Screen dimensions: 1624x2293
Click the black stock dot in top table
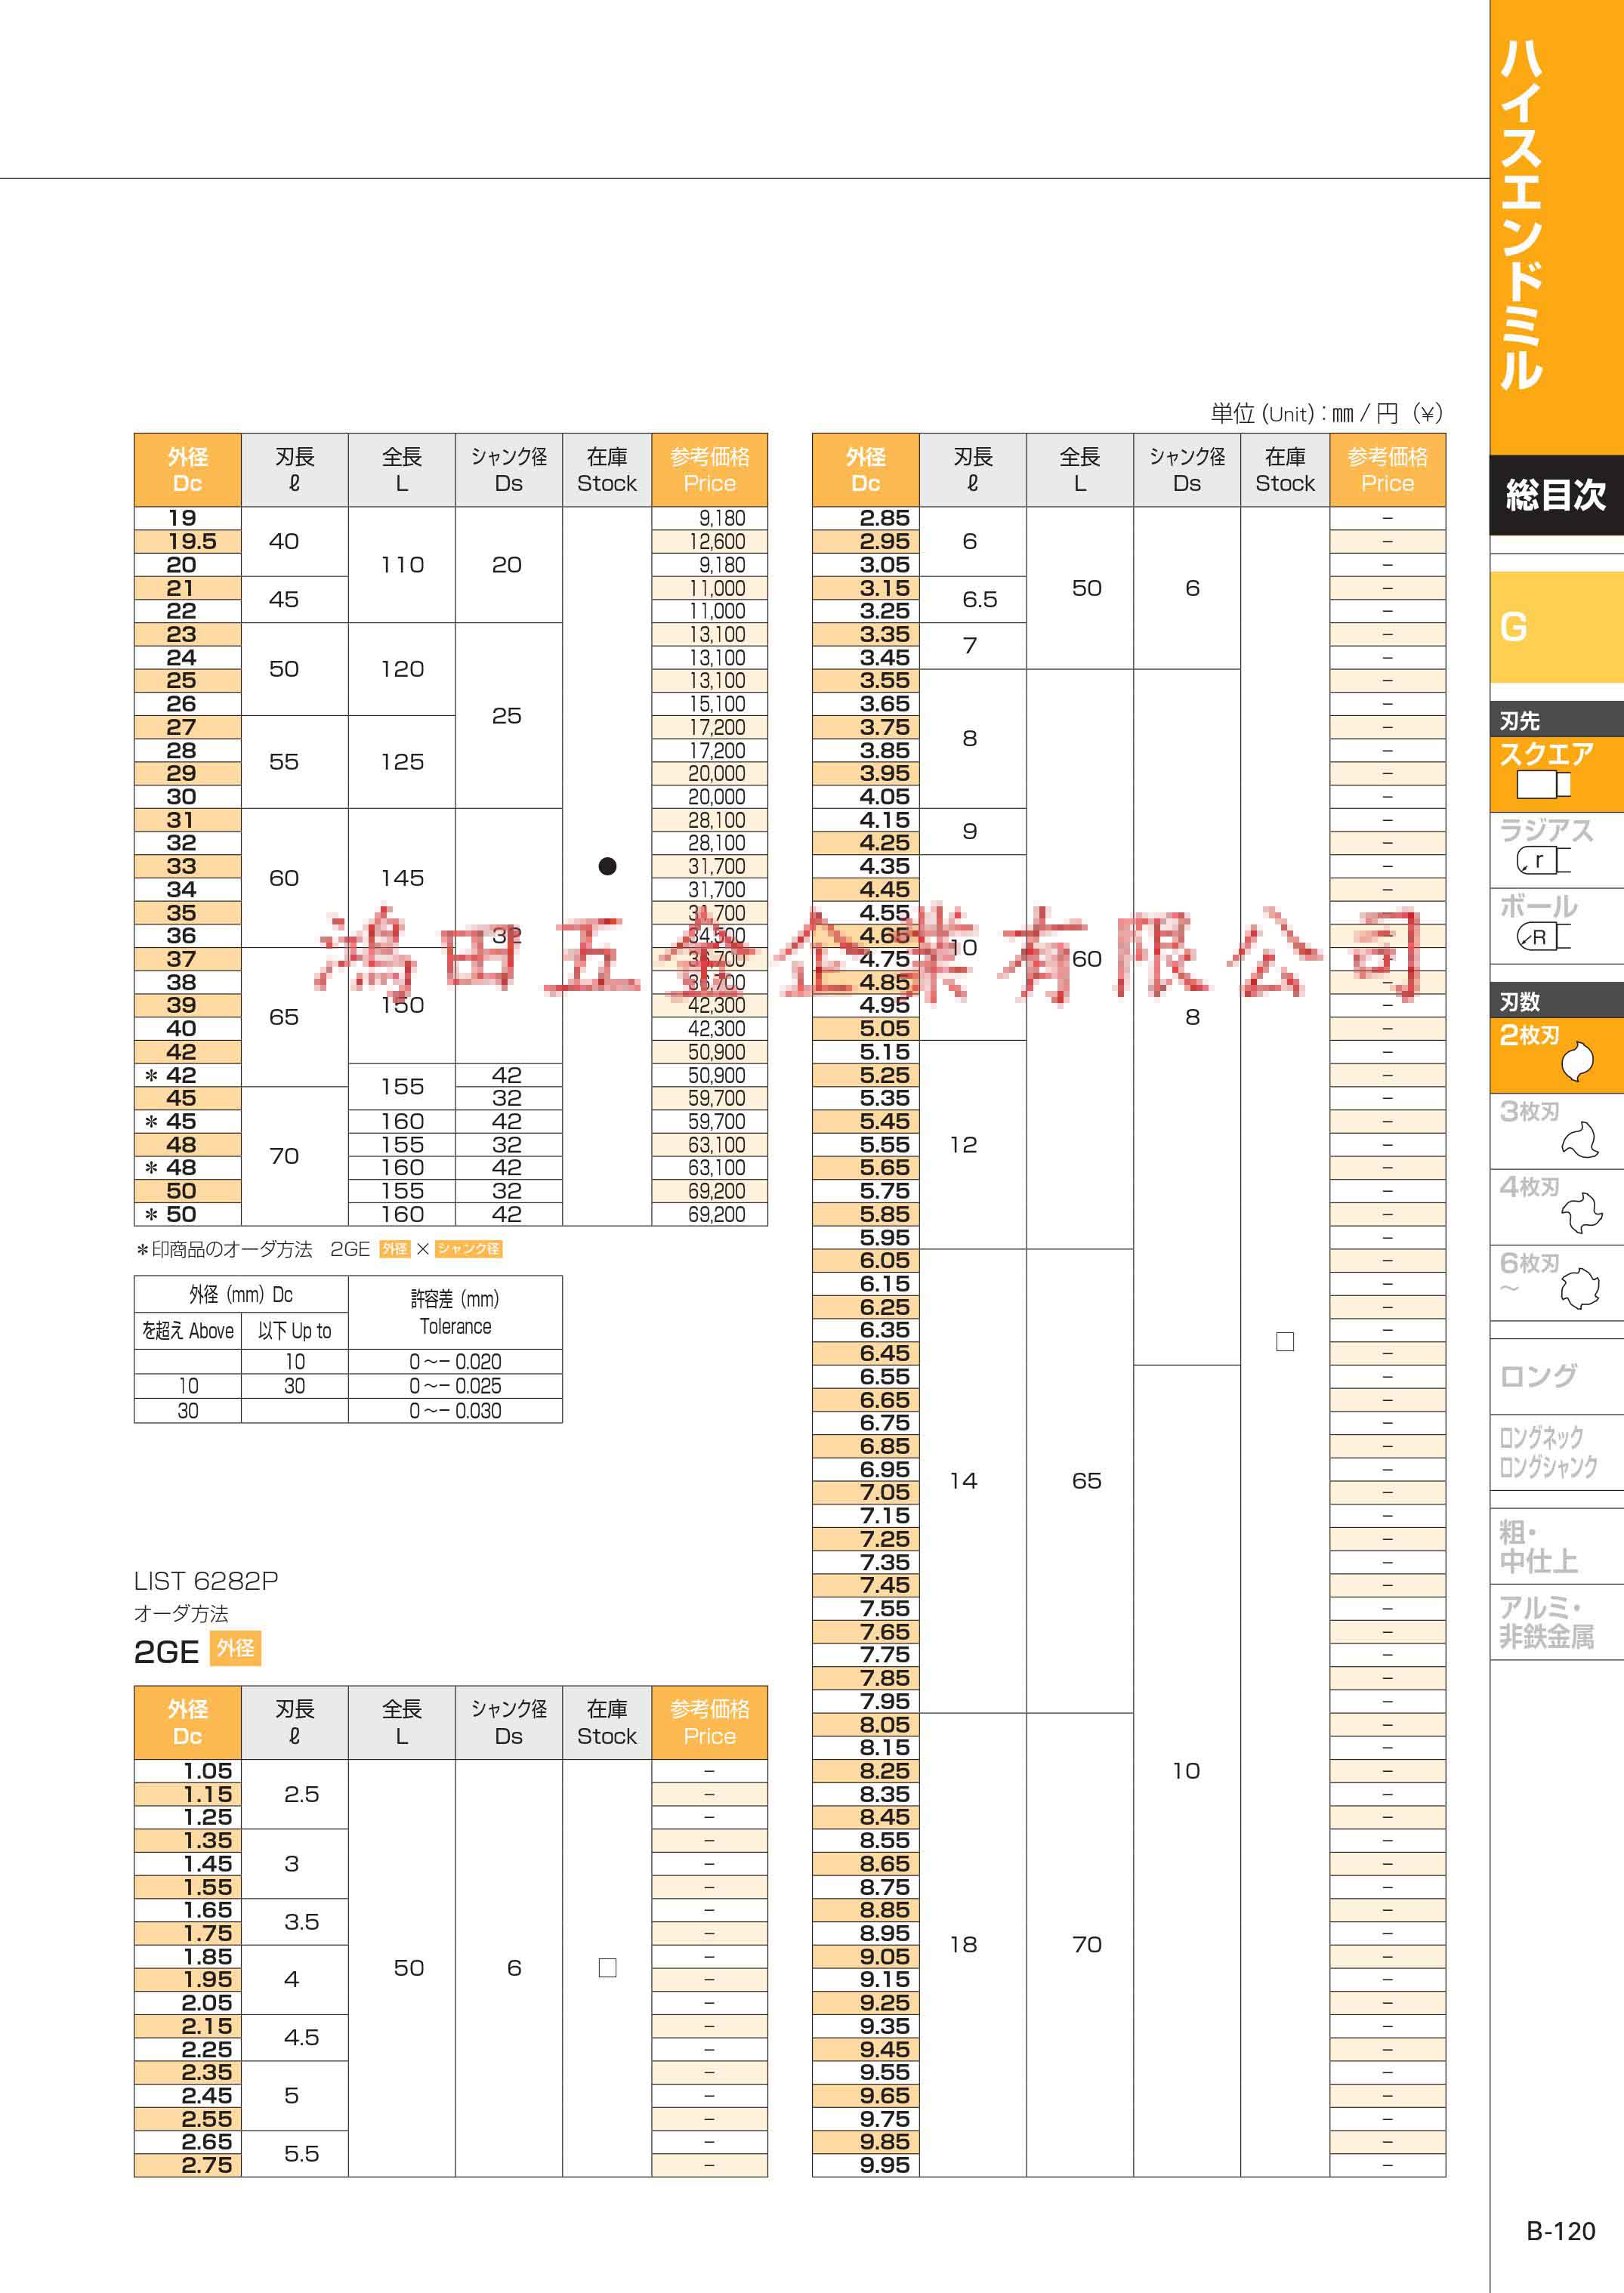607,866
